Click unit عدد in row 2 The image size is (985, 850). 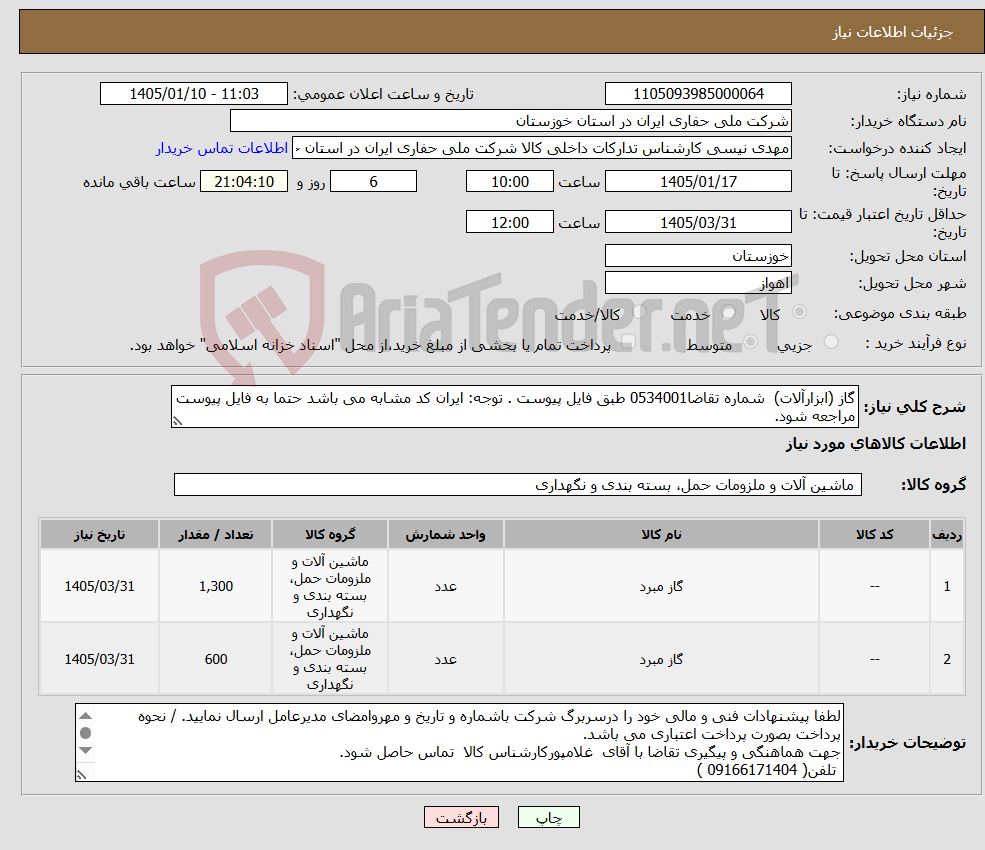tap(445, 660)
